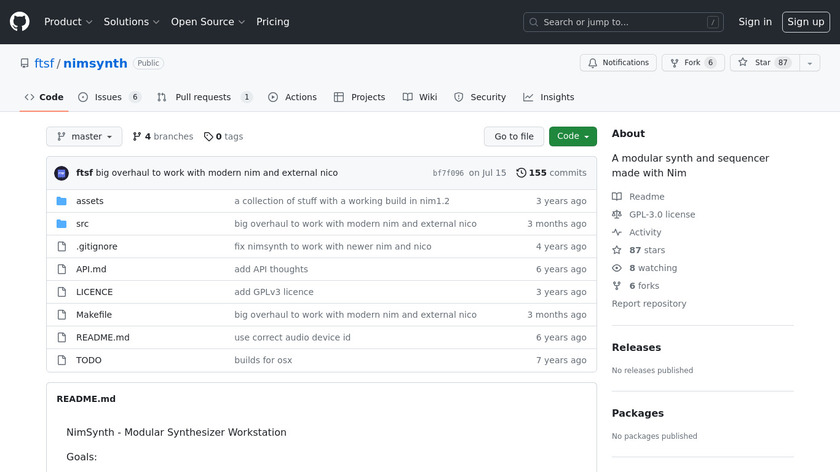
Task: Open the master branch dropdown
Action: [84, 137]
